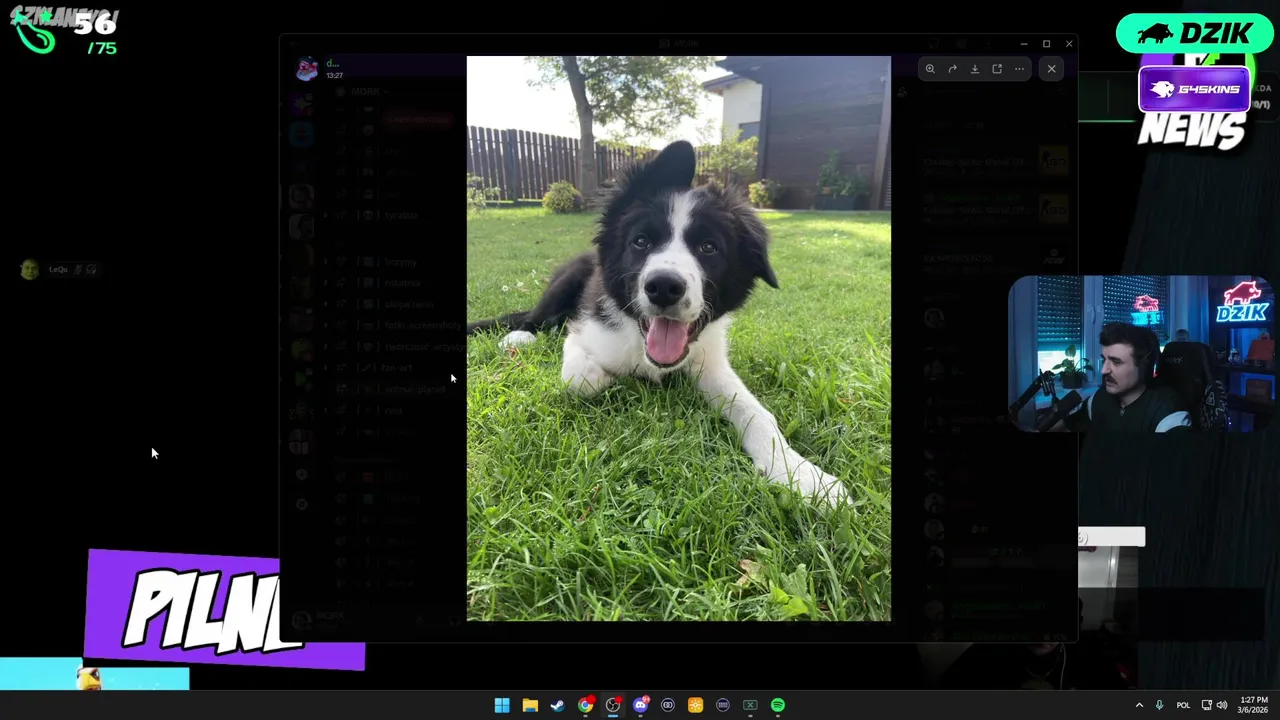Switch to OBS Studio in the taskbar
Viewport: 1280px width, 720px height.
pyautogui.click(x=613, y=705)
